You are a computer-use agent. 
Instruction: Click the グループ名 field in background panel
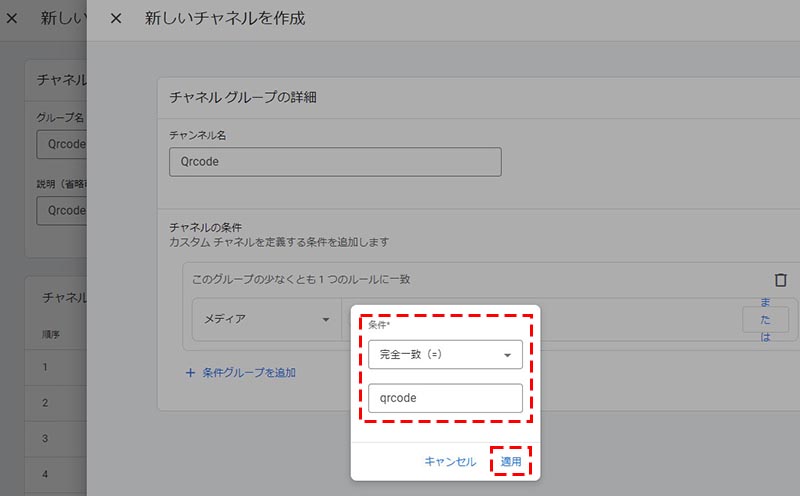62,143
